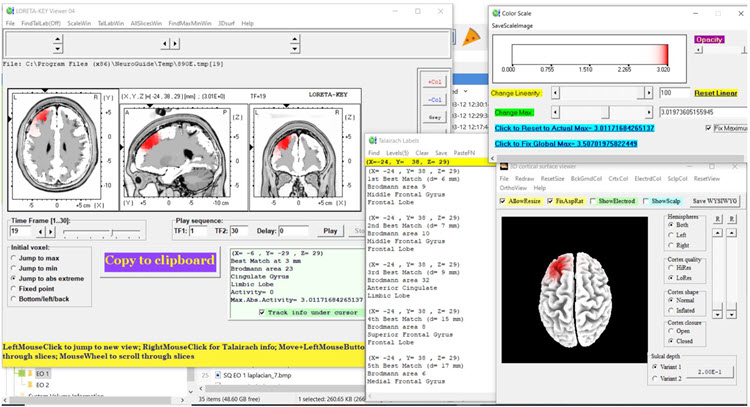Click the Copy to clipboard button

161,262
